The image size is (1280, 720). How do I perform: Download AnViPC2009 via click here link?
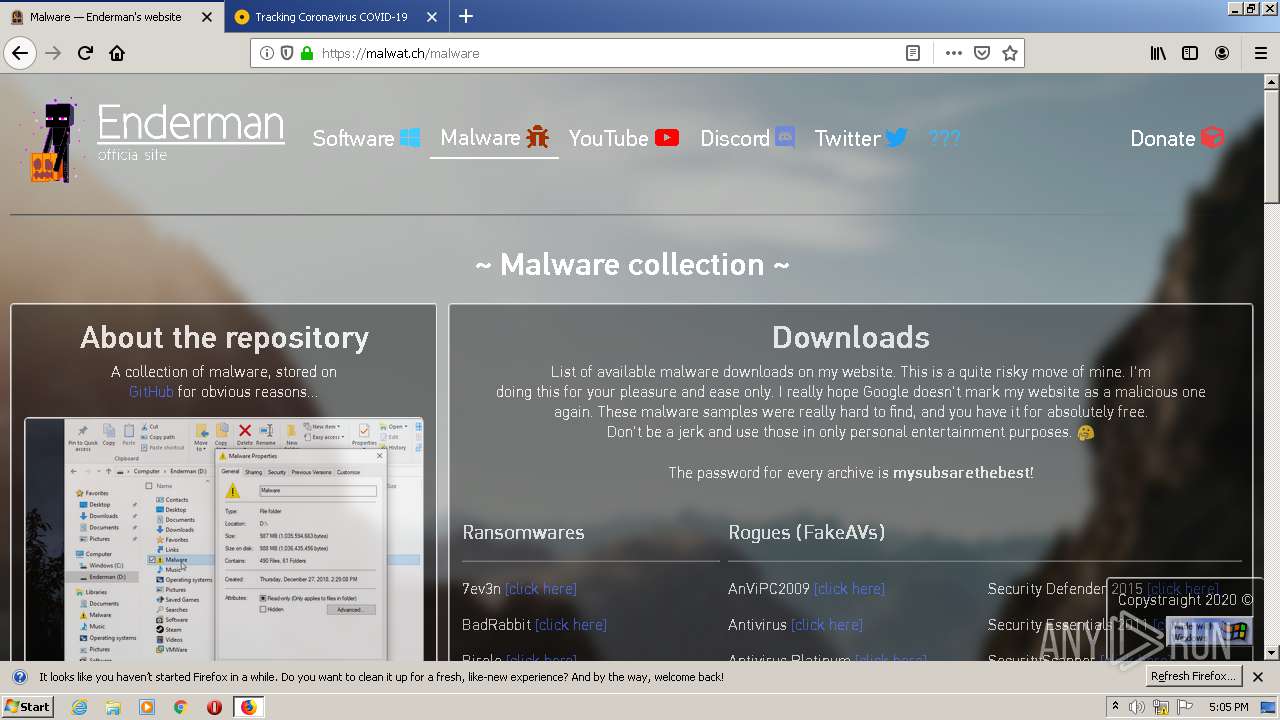(849, 589)
